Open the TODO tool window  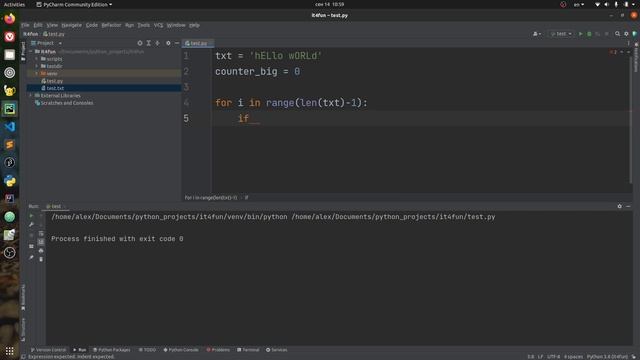pyautogui.click(x=147, y=350)
